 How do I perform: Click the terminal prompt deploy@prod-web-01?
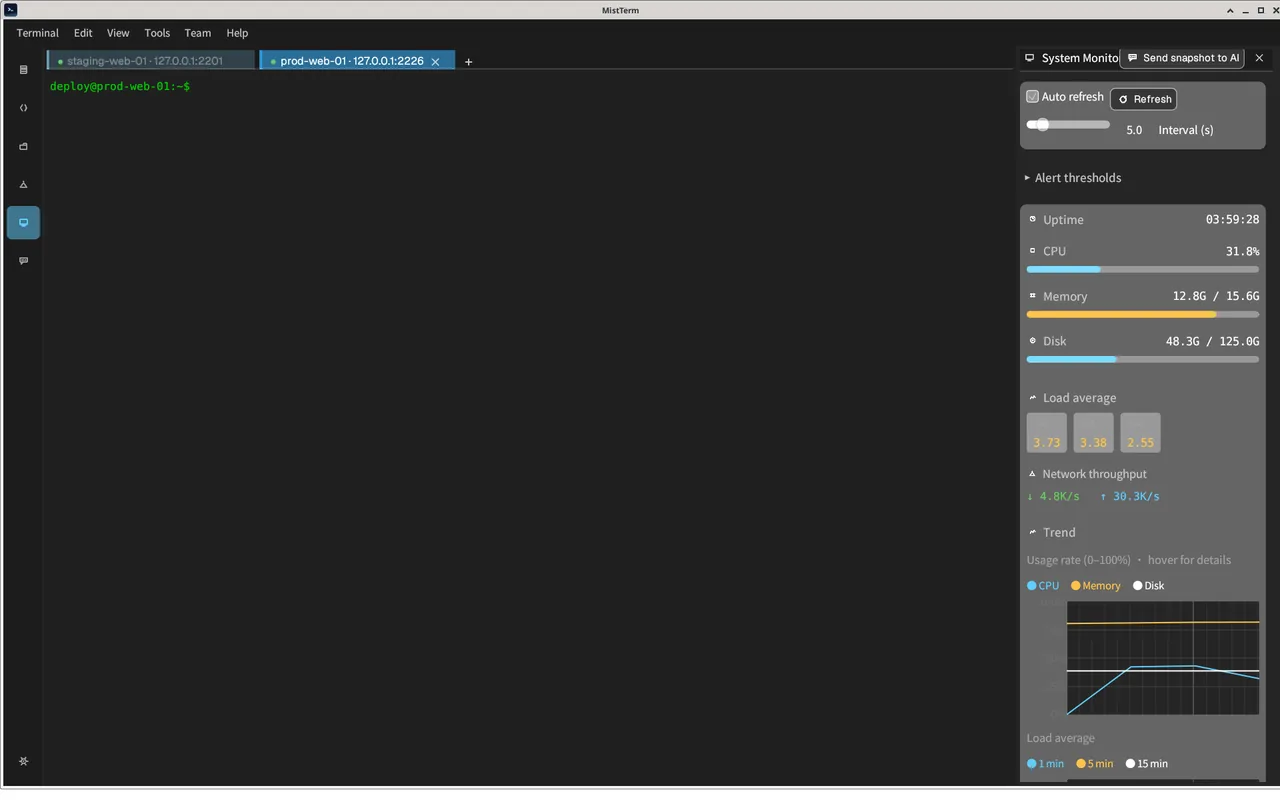[120, 87]
